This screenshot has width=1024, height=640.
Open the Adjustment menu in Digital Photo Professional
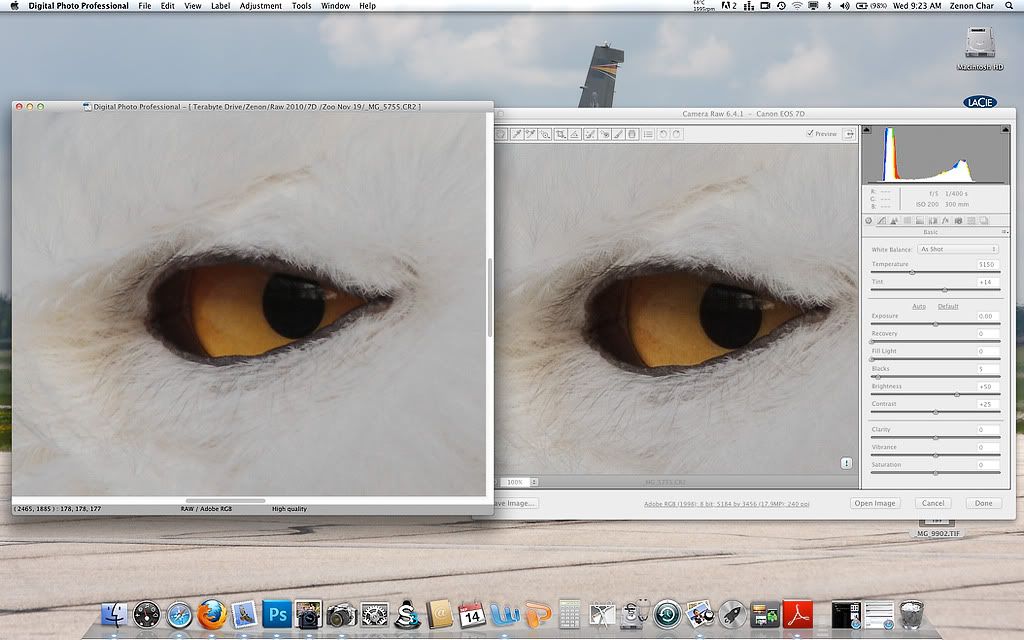coord(260,5)
